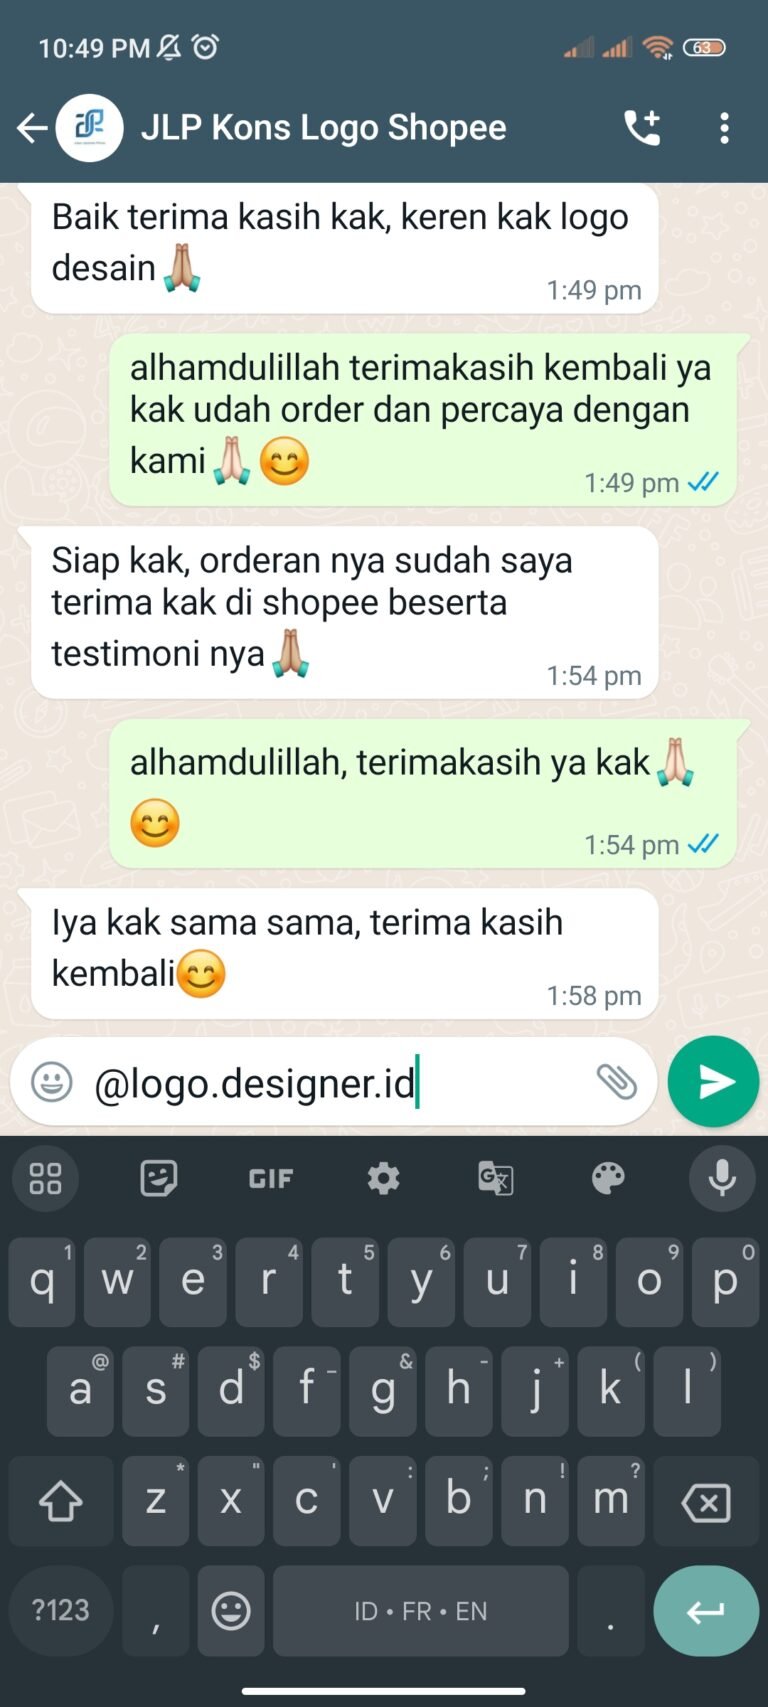Open the keyboard GIF search

click(271, 1179)
